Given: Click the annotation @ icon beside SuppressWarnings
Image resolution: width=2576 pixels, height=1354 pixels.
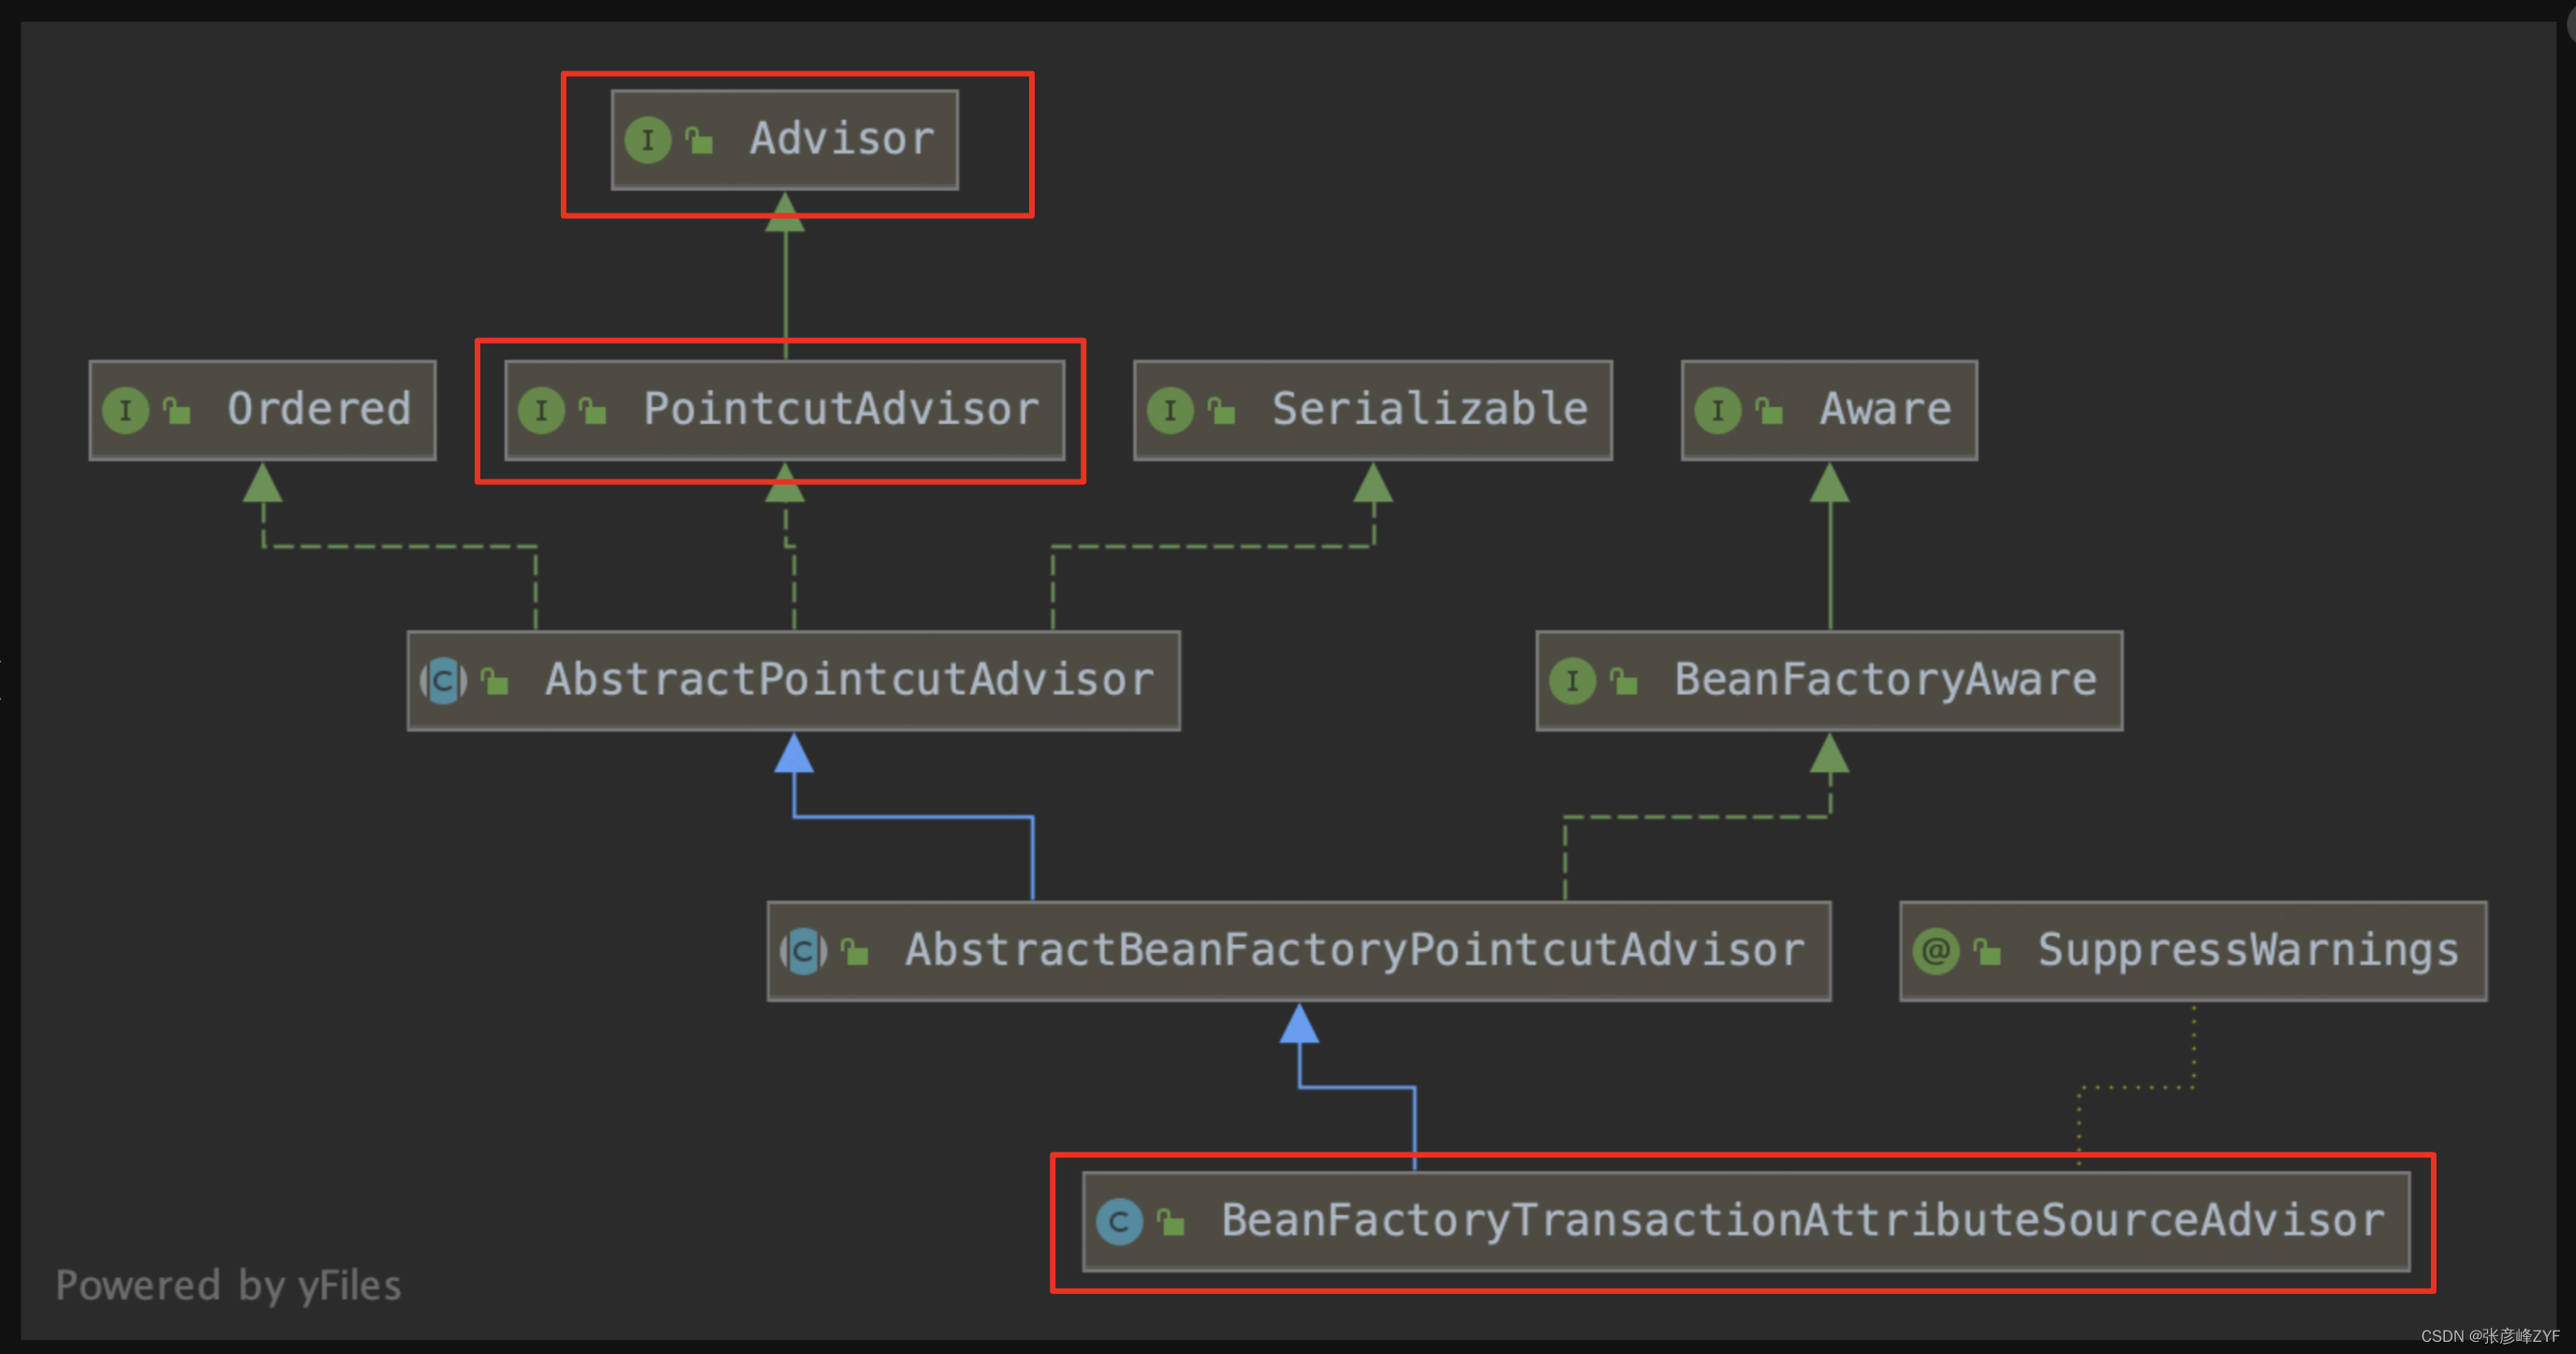Looking at the screenshot, I should coord(1936,951).
